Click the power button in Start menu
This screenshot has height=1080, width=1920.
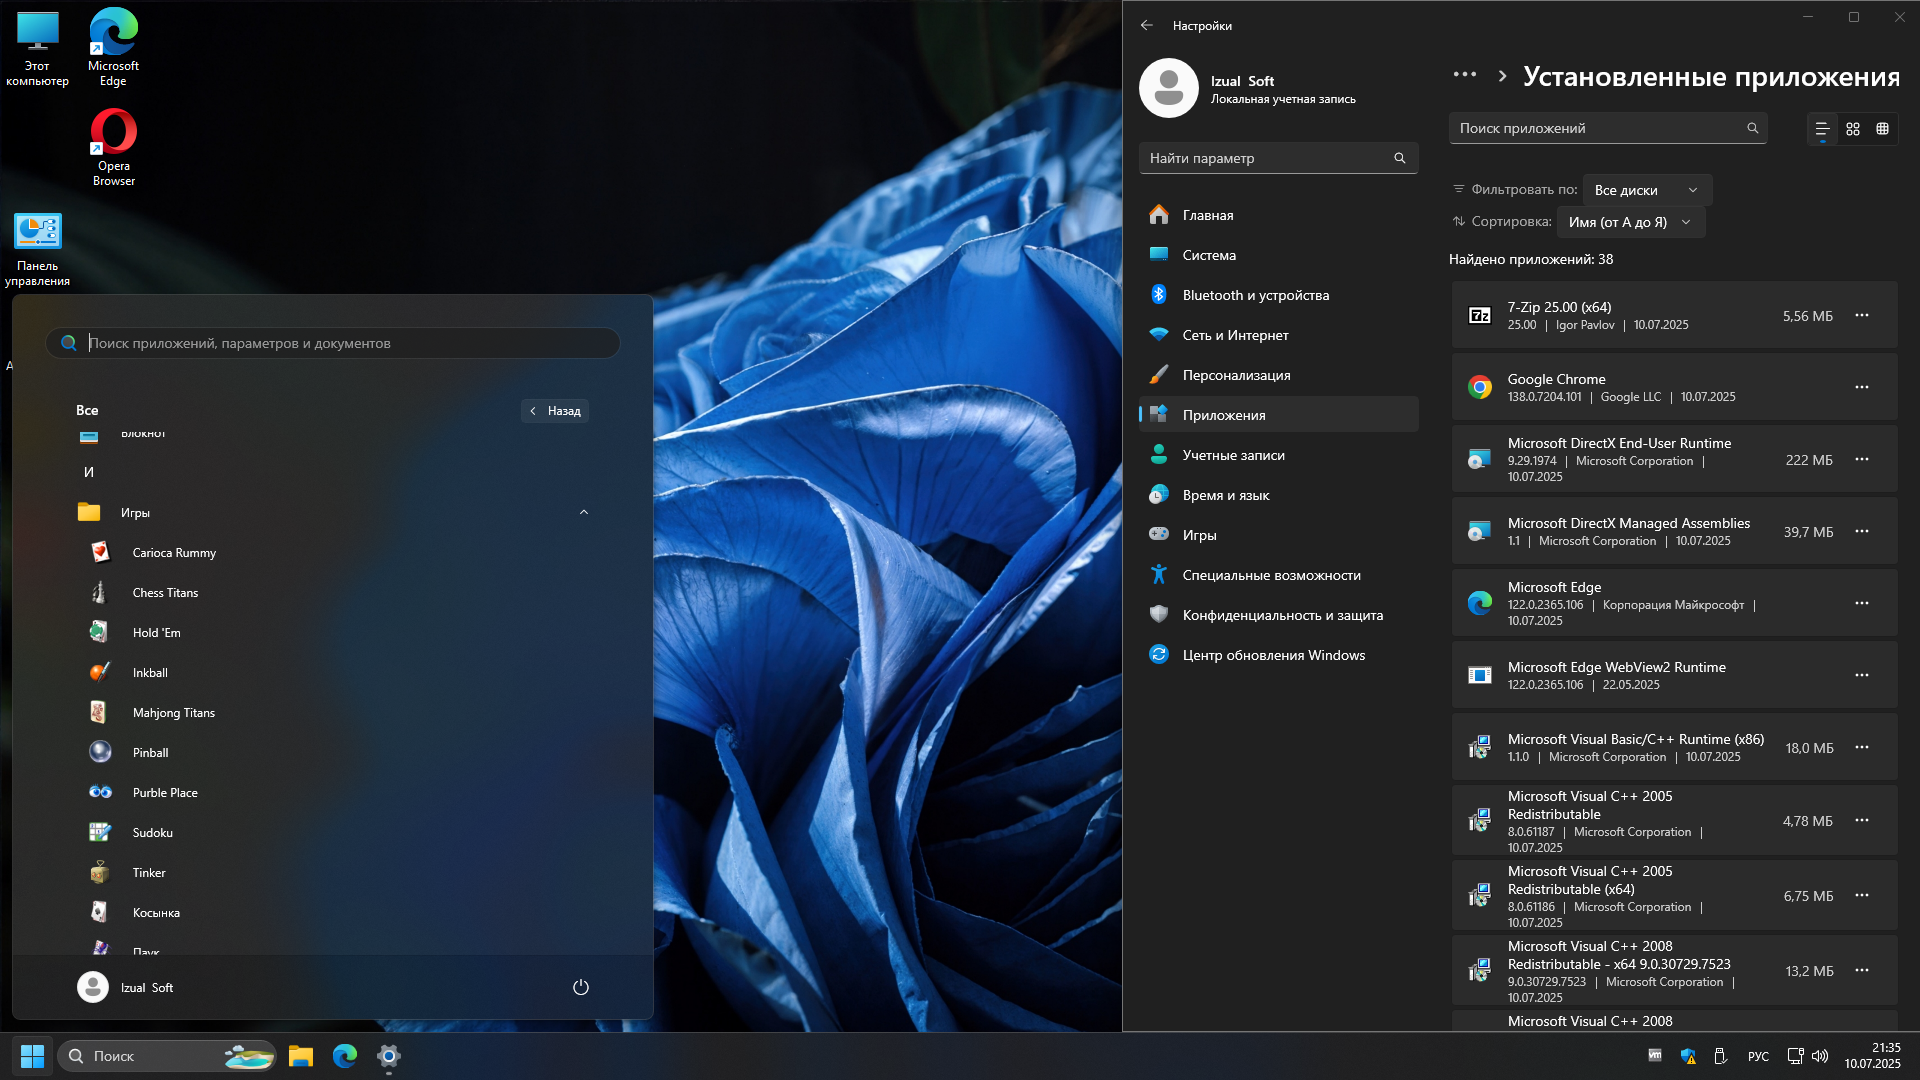(x=581, y=987)
